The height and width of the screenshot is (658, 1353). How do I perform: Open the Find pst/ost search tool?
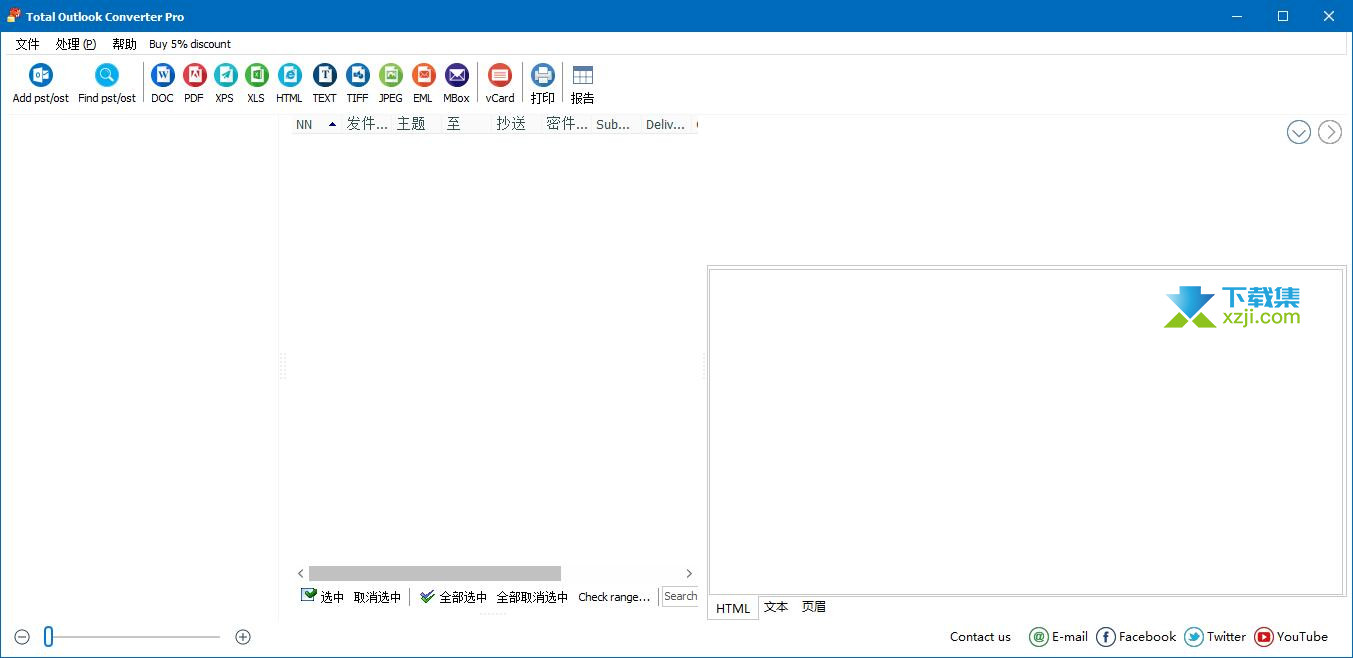[107, 83]
